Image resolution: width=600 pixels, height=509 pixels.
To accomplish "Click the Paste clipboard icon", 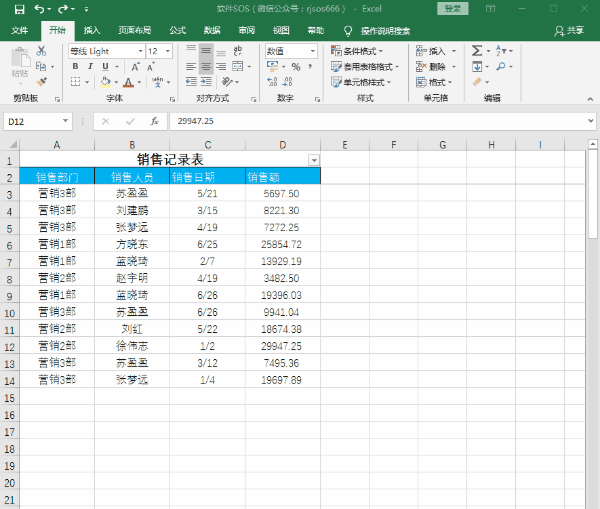I will point(20,58).
